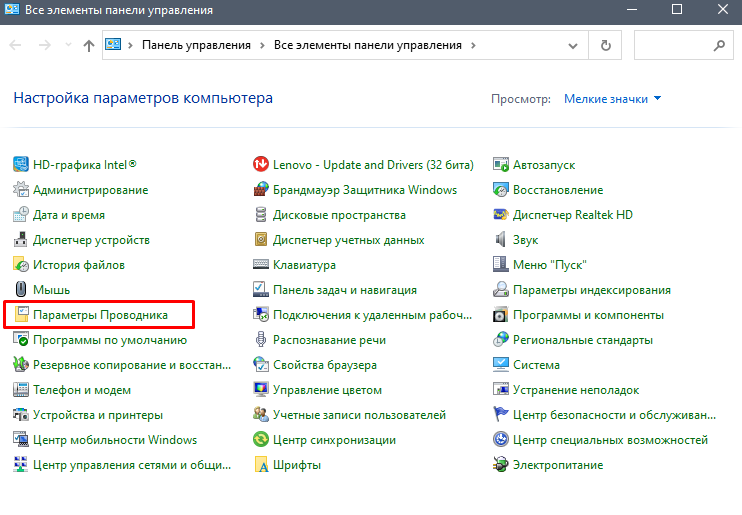
Task: Expand the address bar history dropdown
Action: coord(573,45)
